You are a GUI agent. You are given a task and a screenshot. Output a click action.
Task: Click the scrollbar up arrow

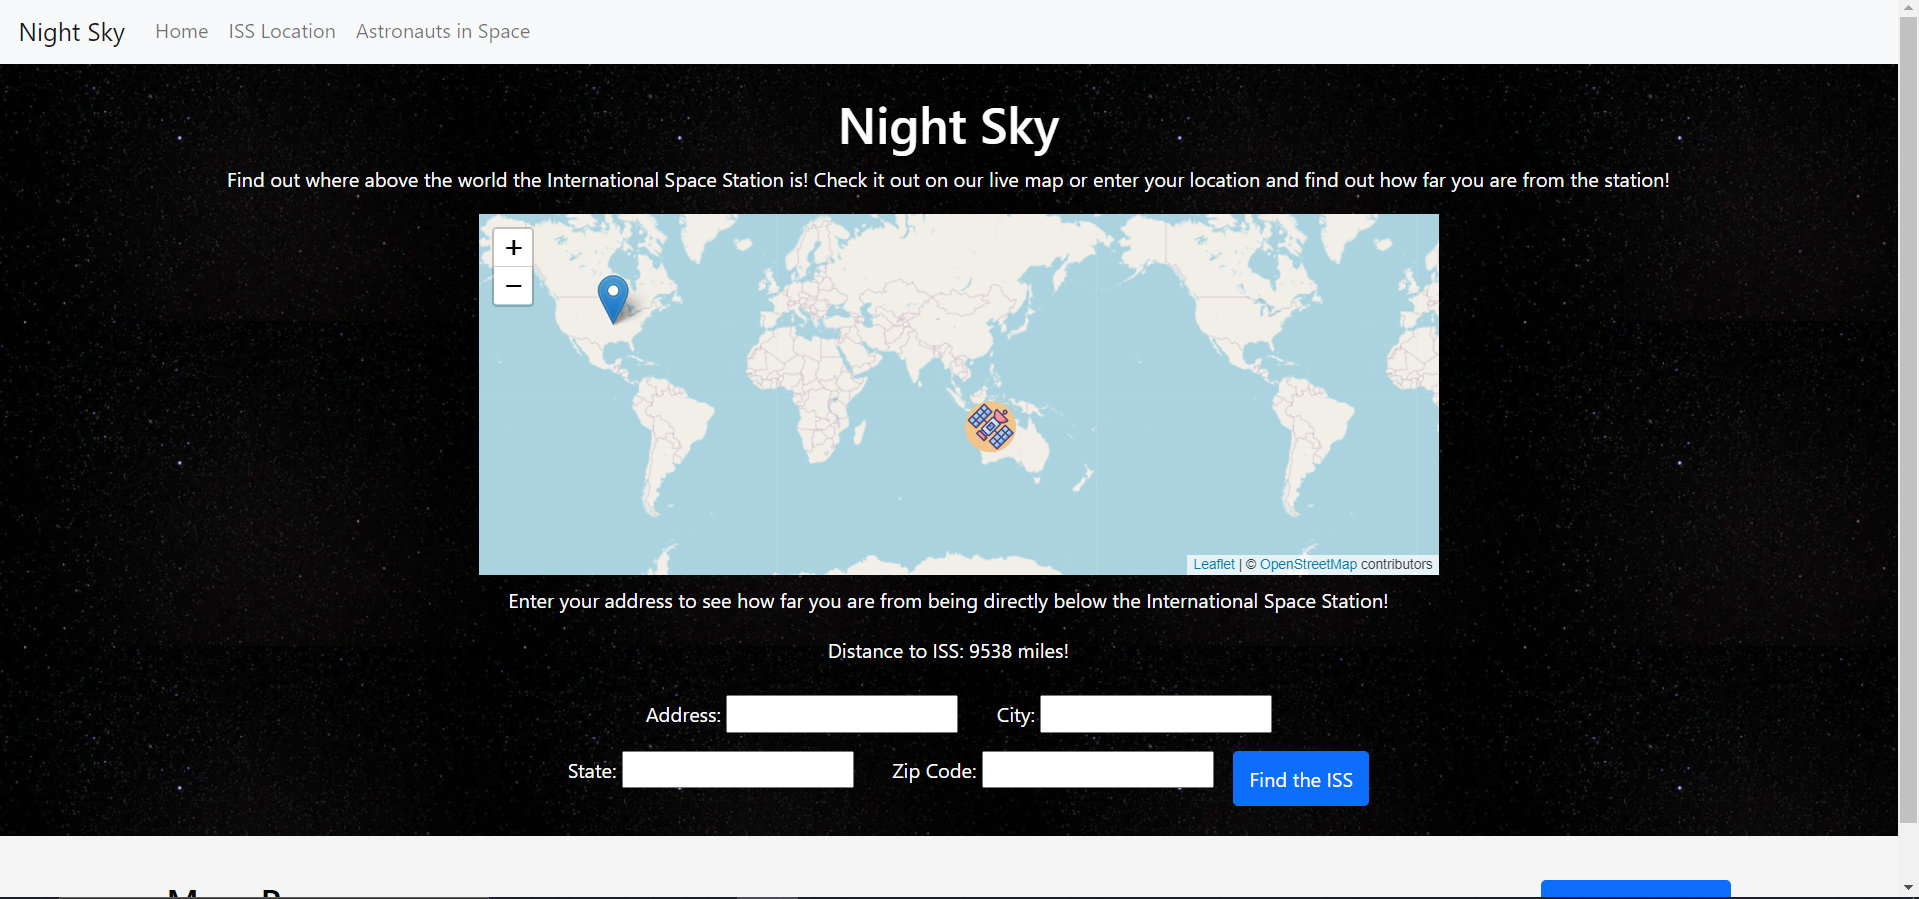point(1909,8)
